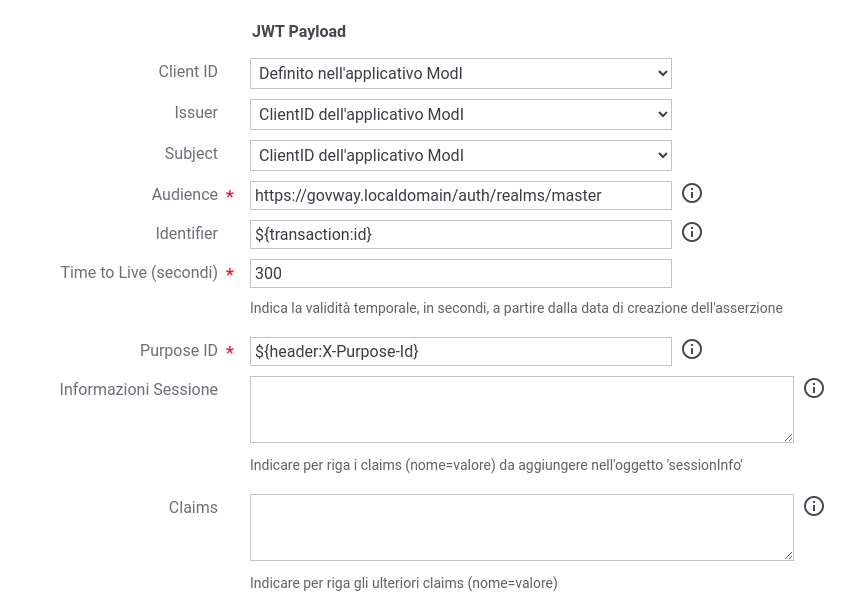Screen dimensions: 846x600
Task: Click the Time to Live field showing 300
Action: tap(460, 273)
